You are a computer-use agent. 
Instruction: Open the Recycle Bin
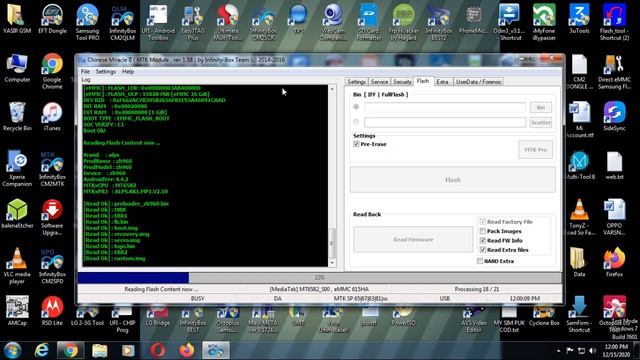click(x=17, y=116)
